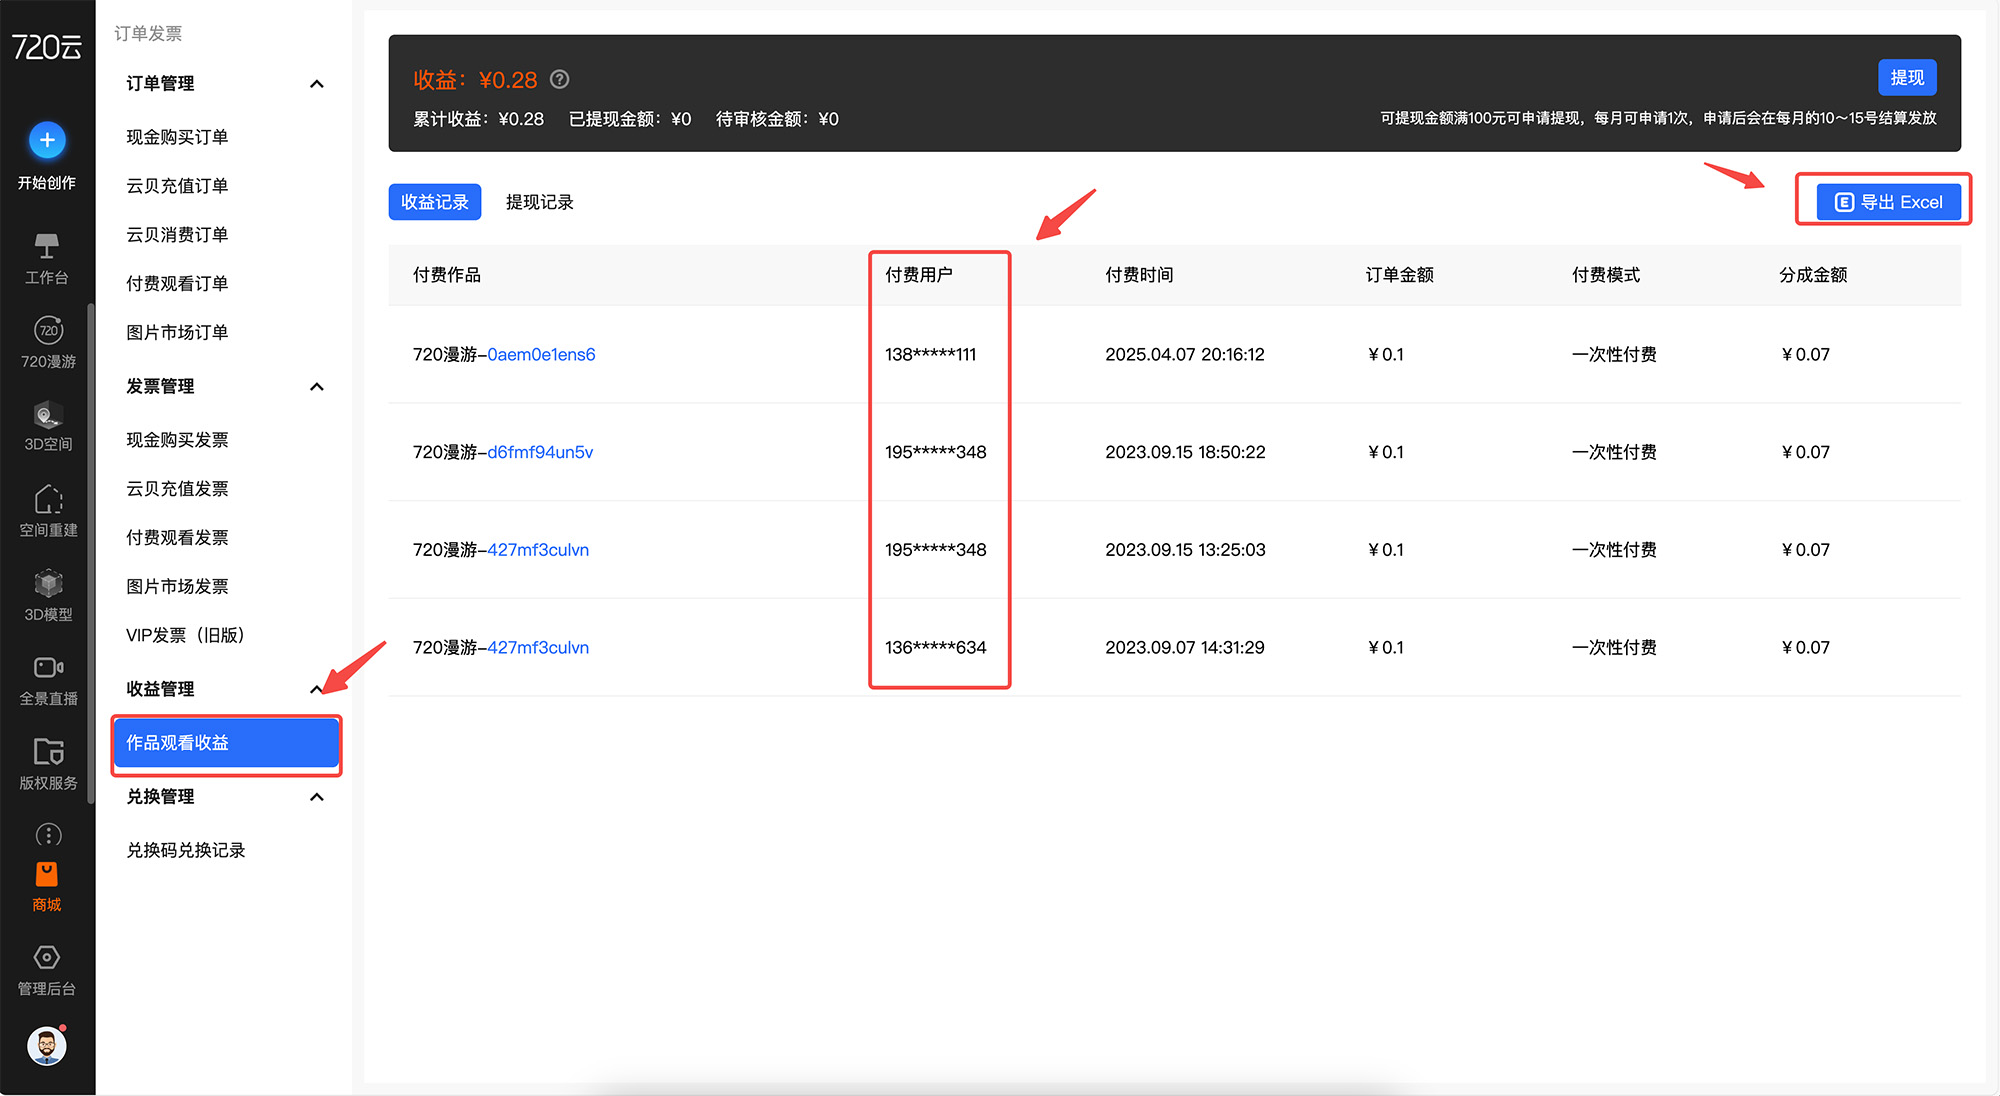The width and height of the screenshot is (2000, 1096).
Task: Click the help question mark beside 收益
Action: (560, 79)
